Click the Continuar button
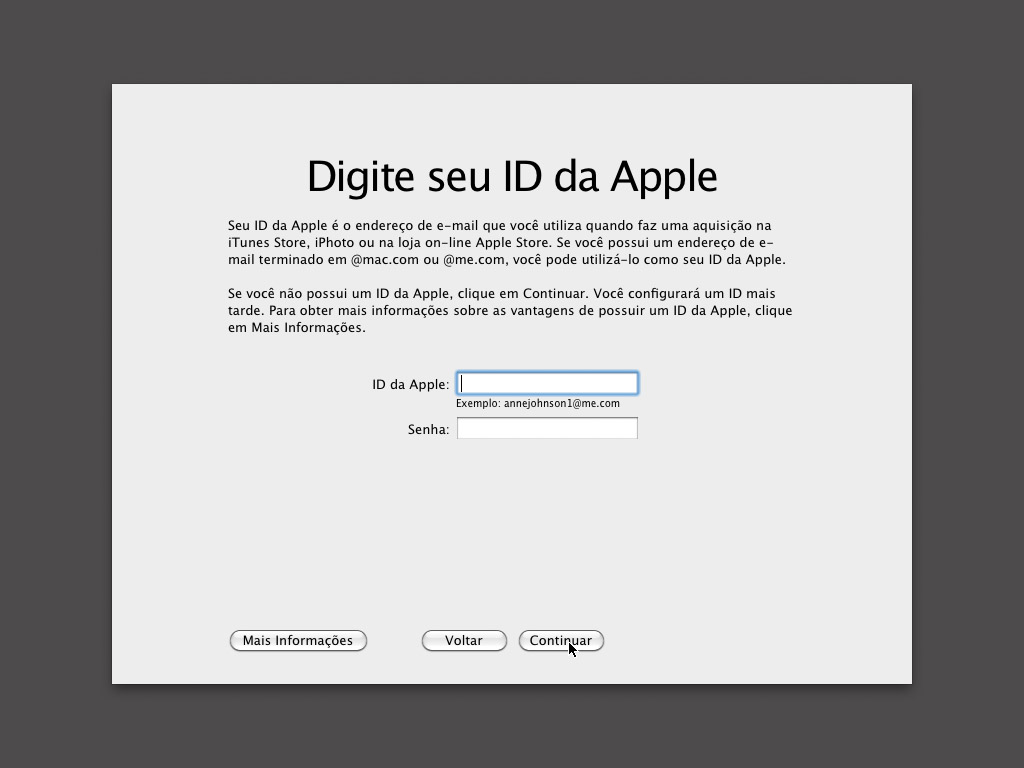1024x768 pixels. [x=561, y=641]
